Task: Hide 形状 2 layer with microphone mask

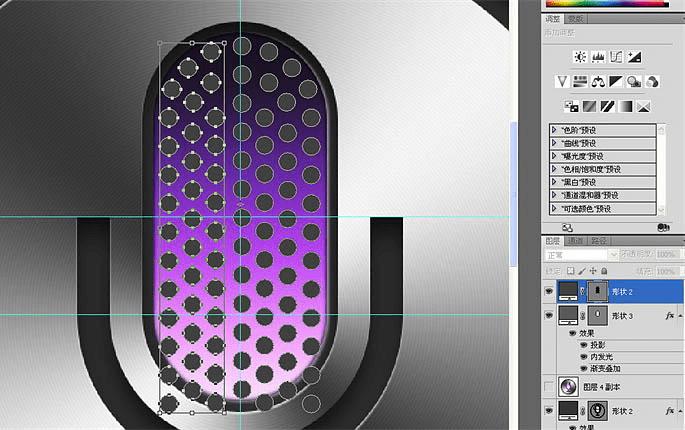Action: coord(549,411)
